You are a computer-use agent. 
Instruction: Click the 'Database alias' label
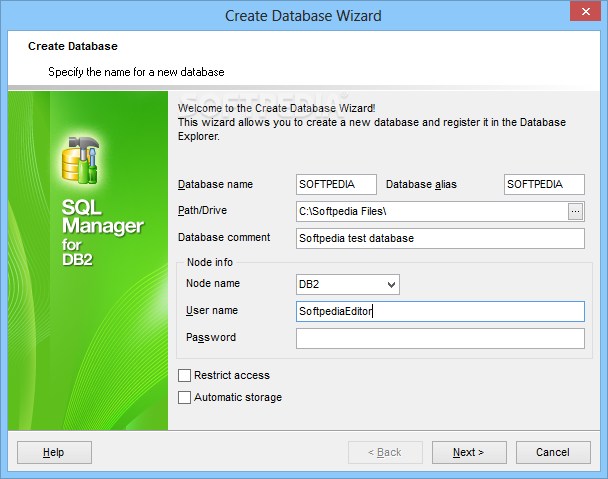(421, 184)
